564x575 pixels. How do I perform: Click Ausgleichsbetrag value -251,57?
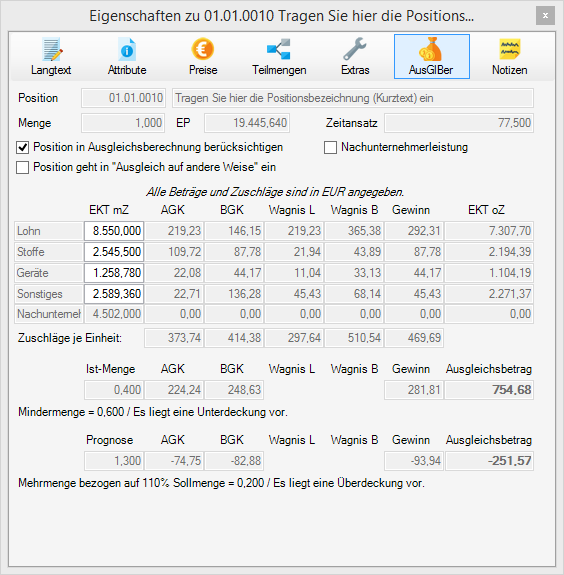[x=489, y=461]
